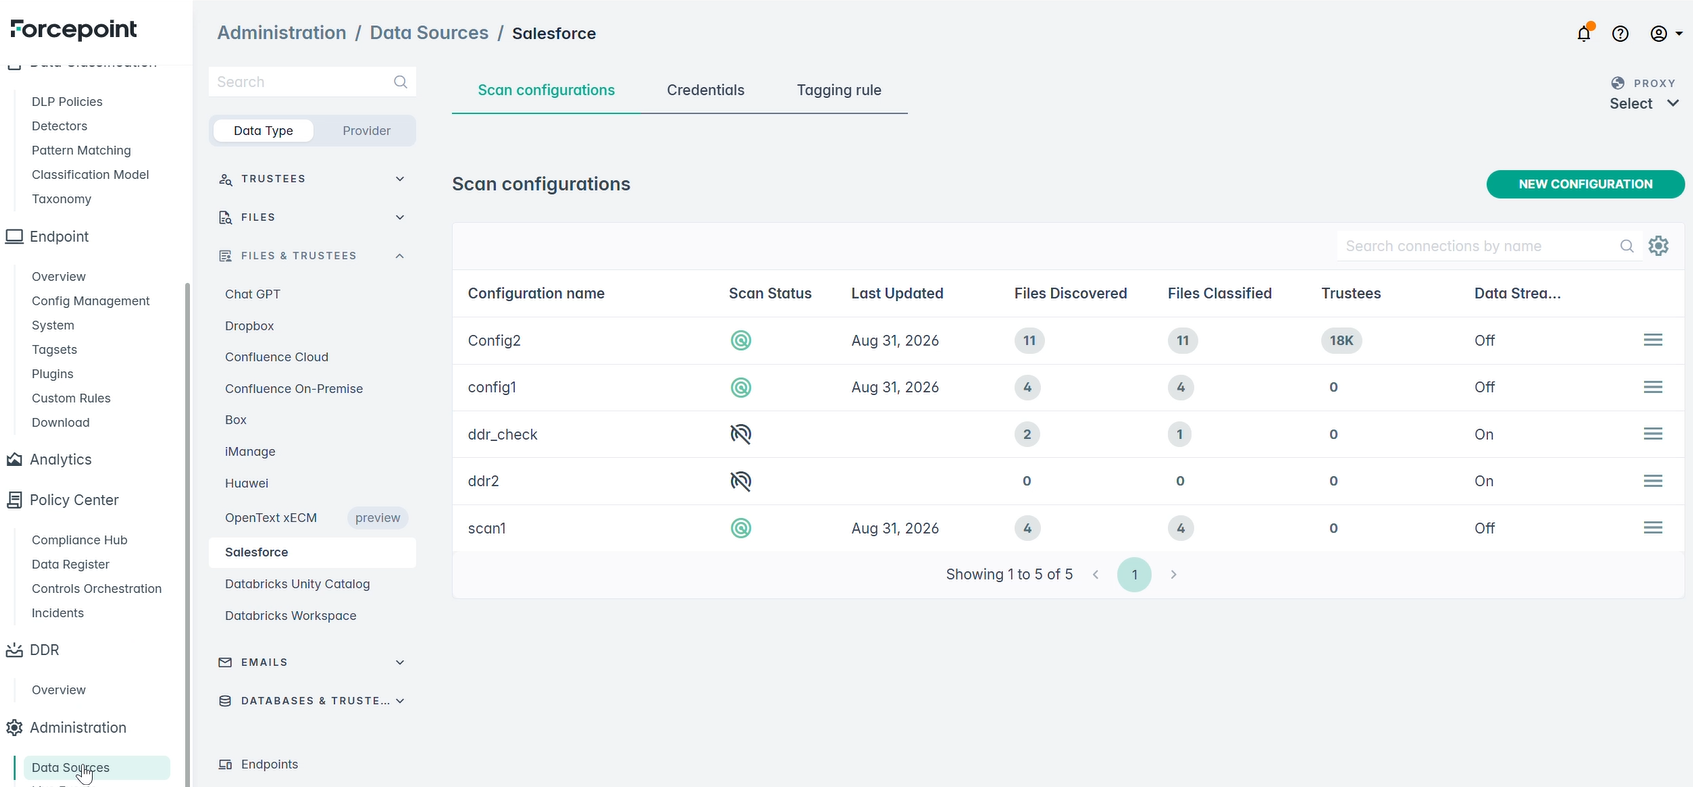Screen dimensions: 1693x787
Task: Go to Data Sources breadcrumb link
Action: pos(429,33)
